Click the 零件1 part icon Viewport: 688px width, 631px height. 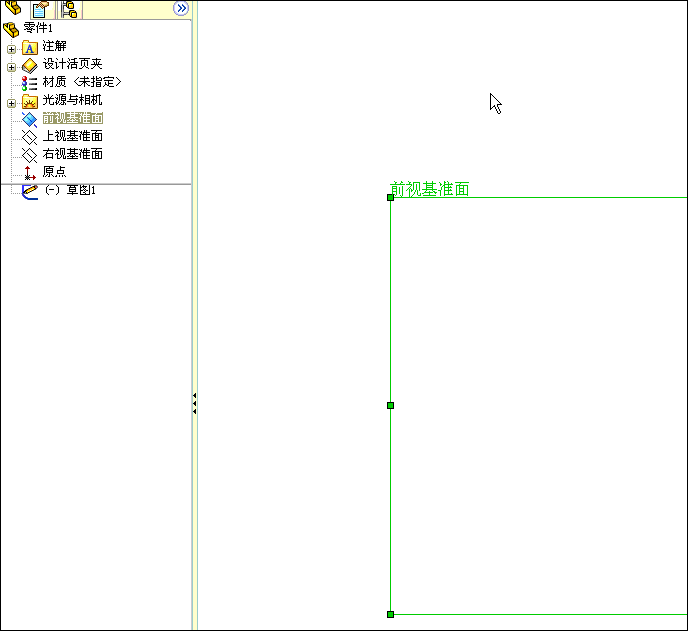tap(11, 29)
